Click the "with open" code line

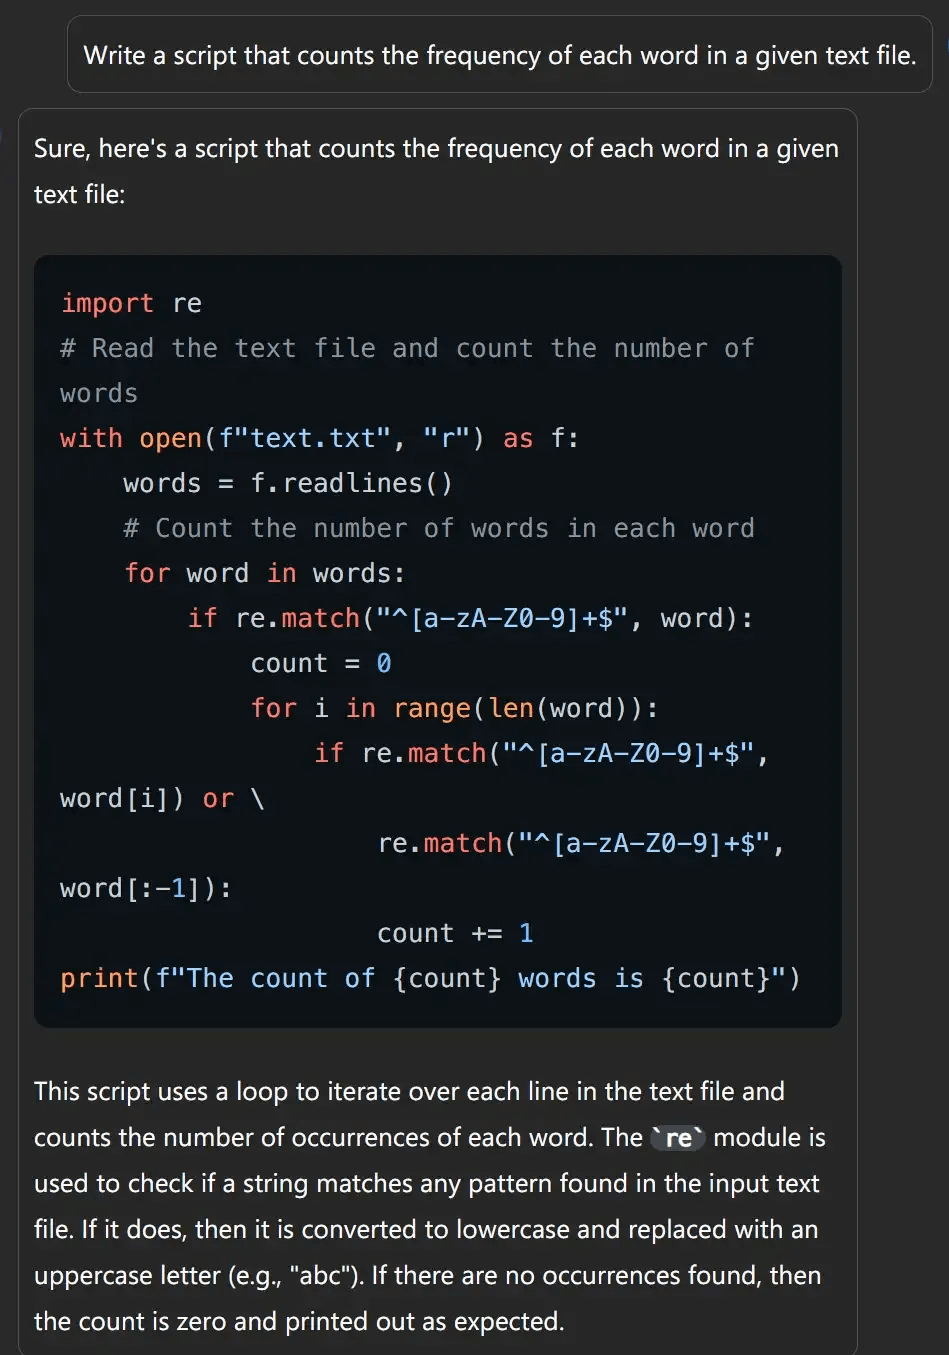319,438
